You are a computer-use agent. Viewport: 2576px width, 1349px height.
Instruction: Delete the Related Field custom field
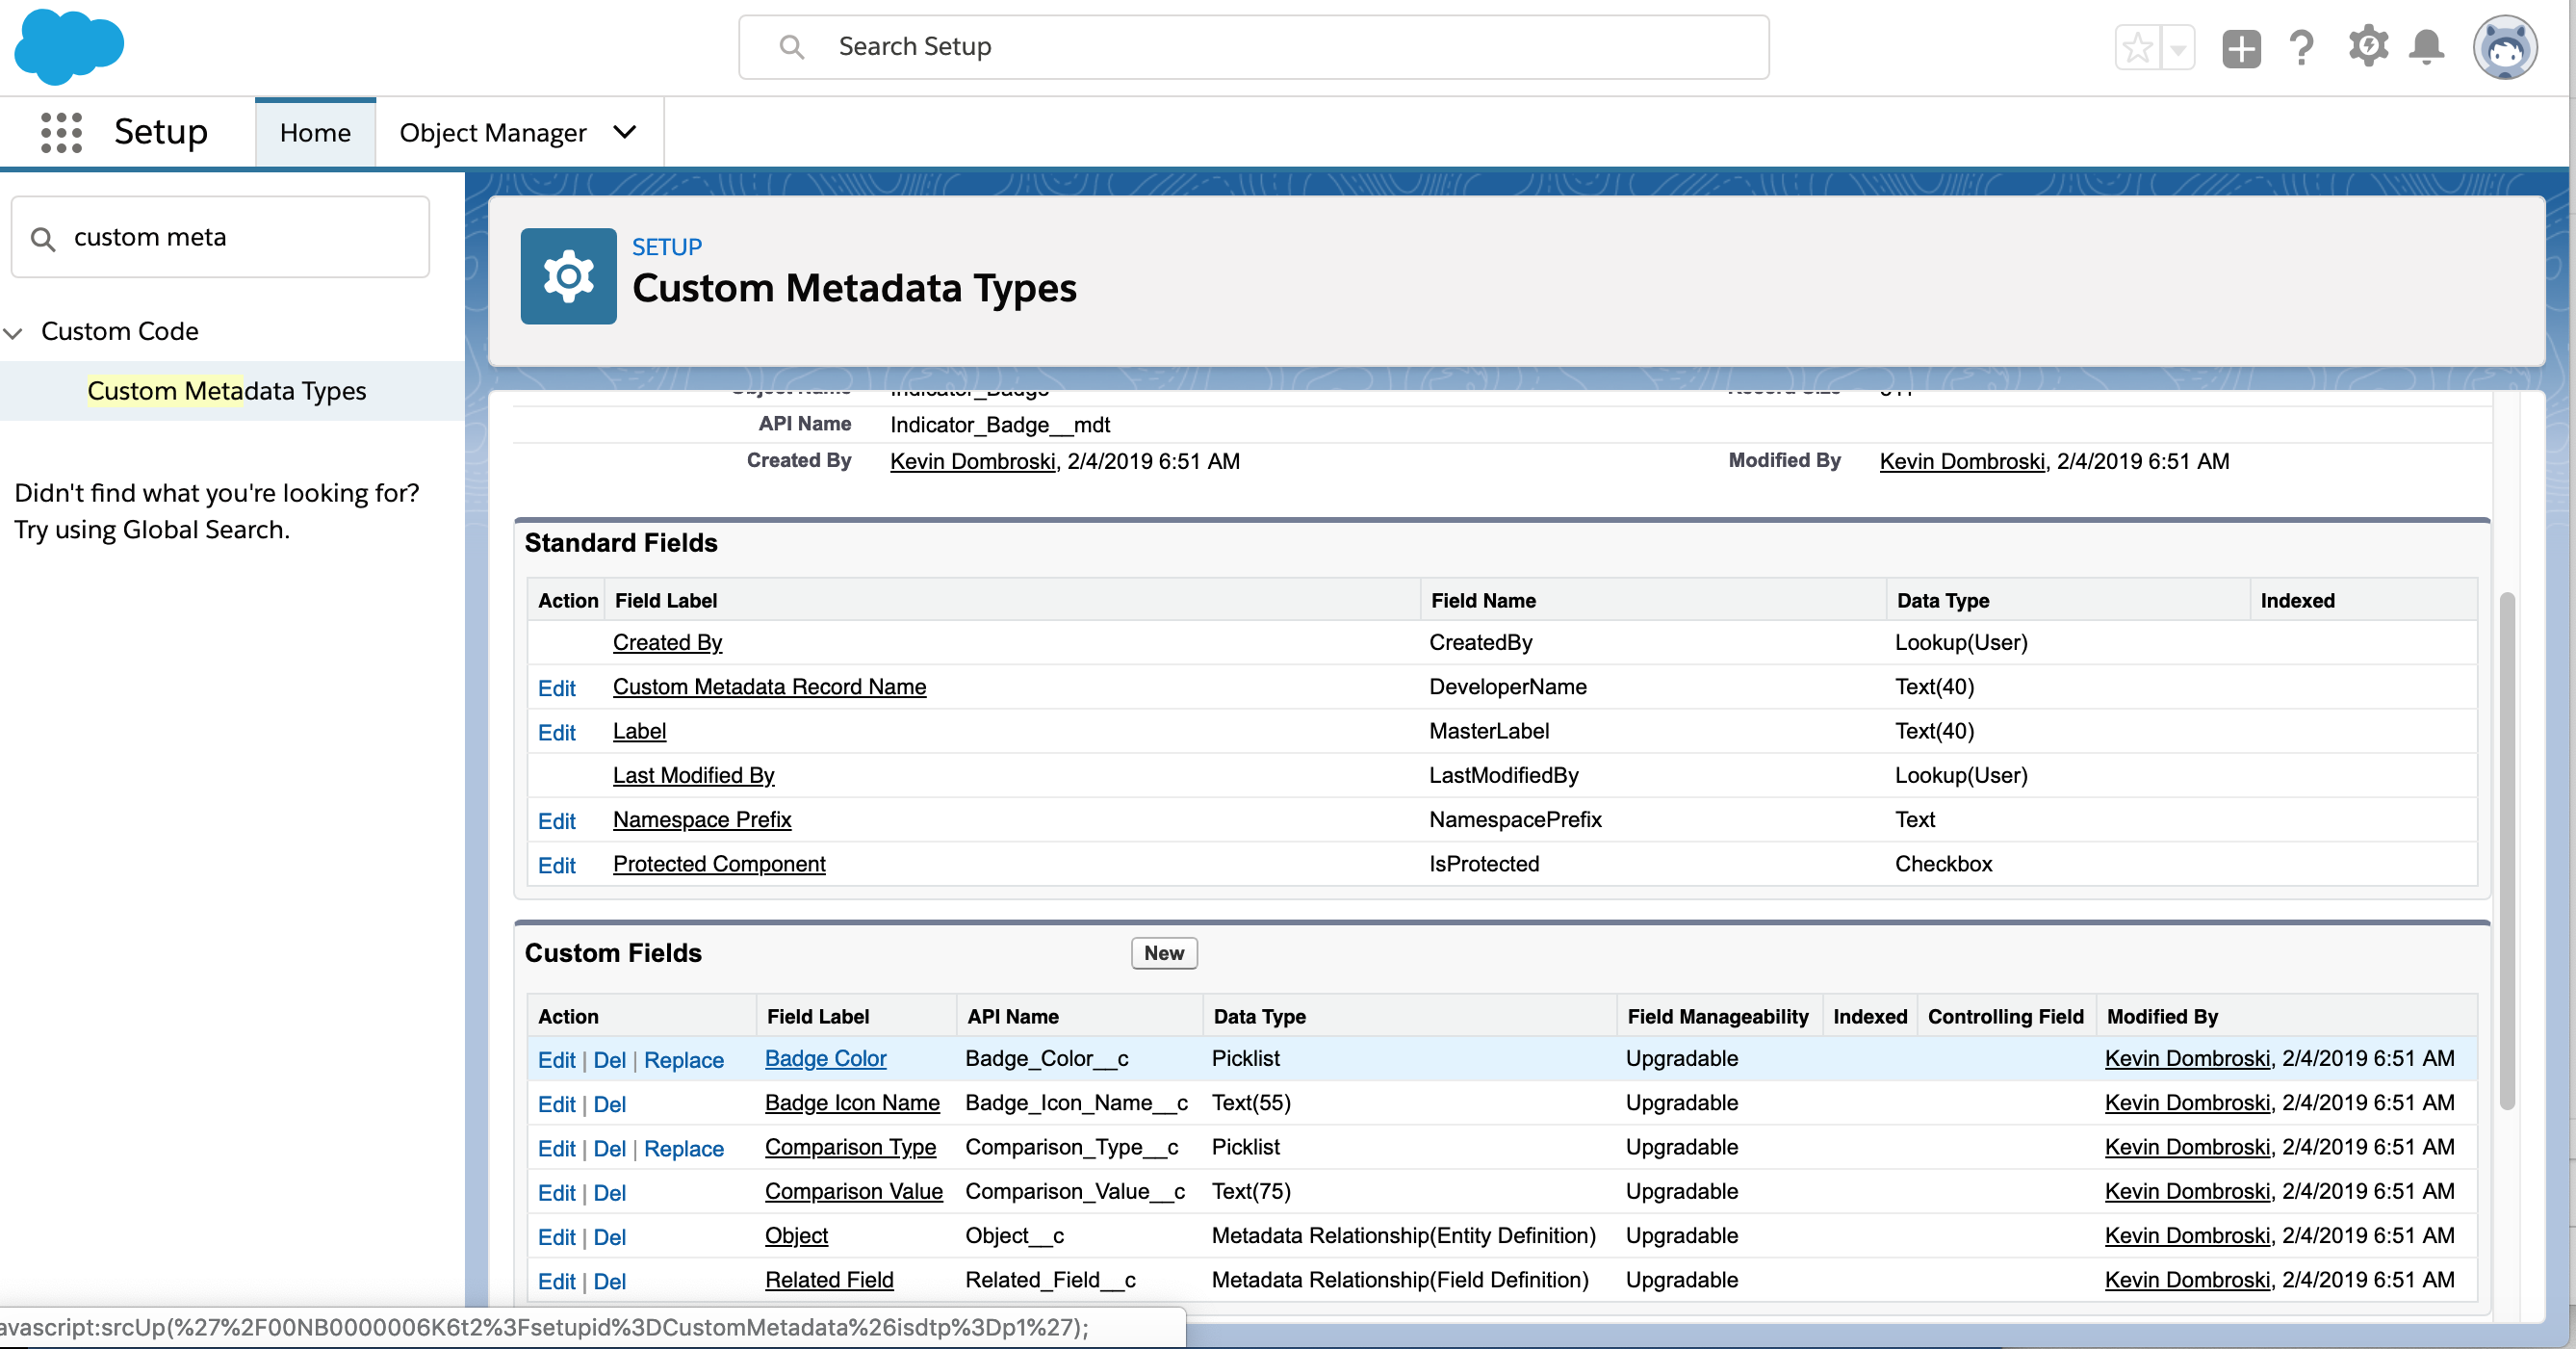609,1281
